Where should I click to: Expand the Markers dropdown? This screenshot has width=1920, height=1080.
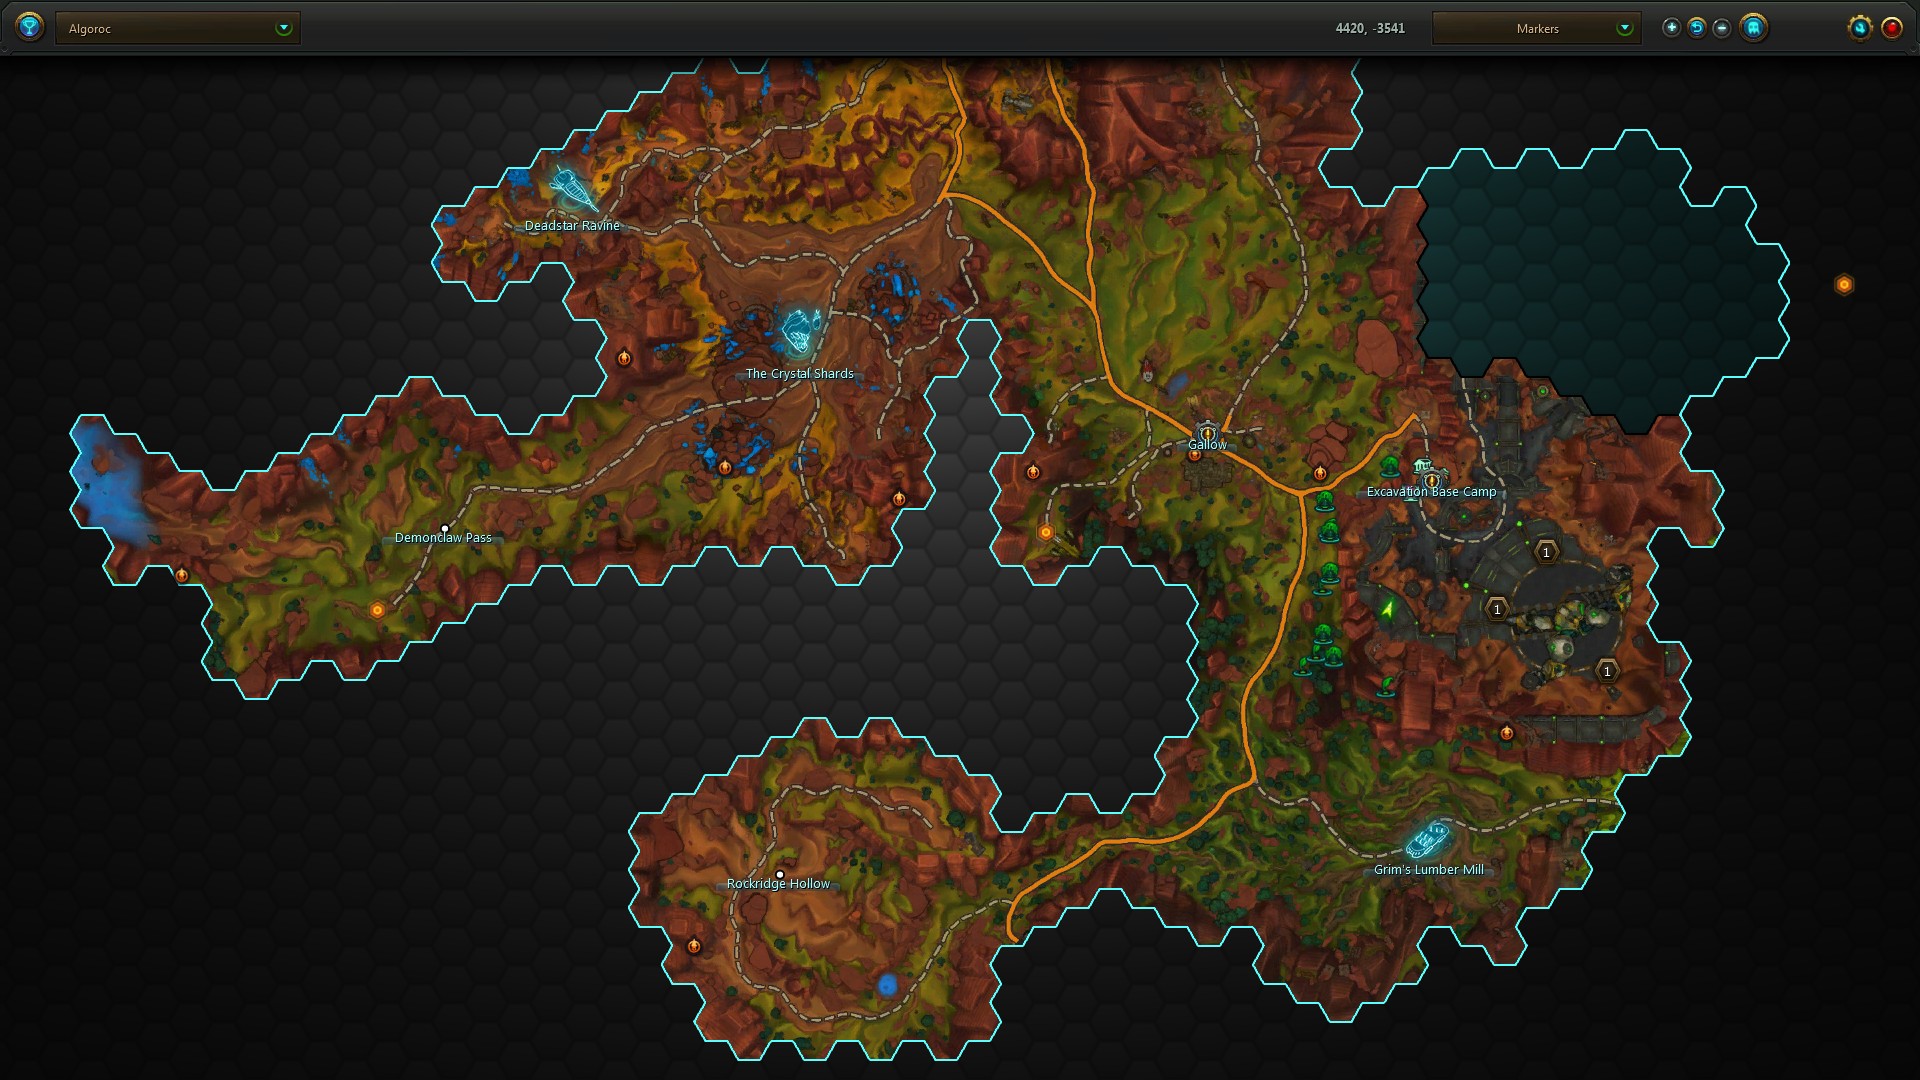1536,28
